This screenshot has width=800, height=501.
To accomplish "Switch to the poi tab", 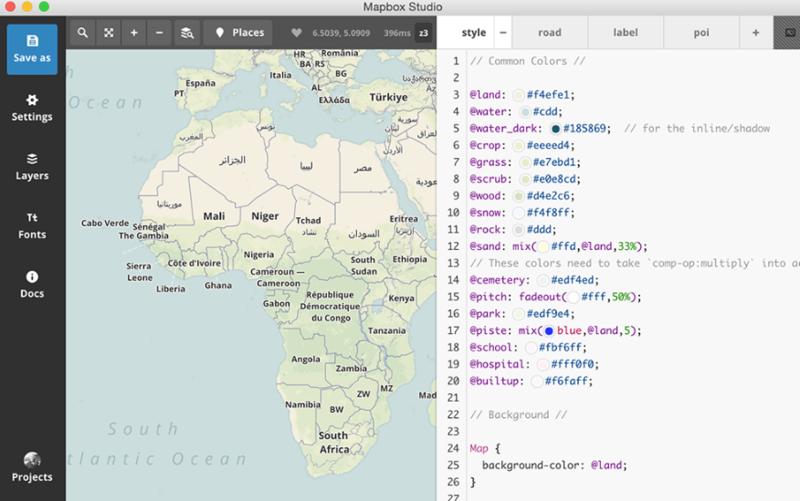I will coord(702,33).
